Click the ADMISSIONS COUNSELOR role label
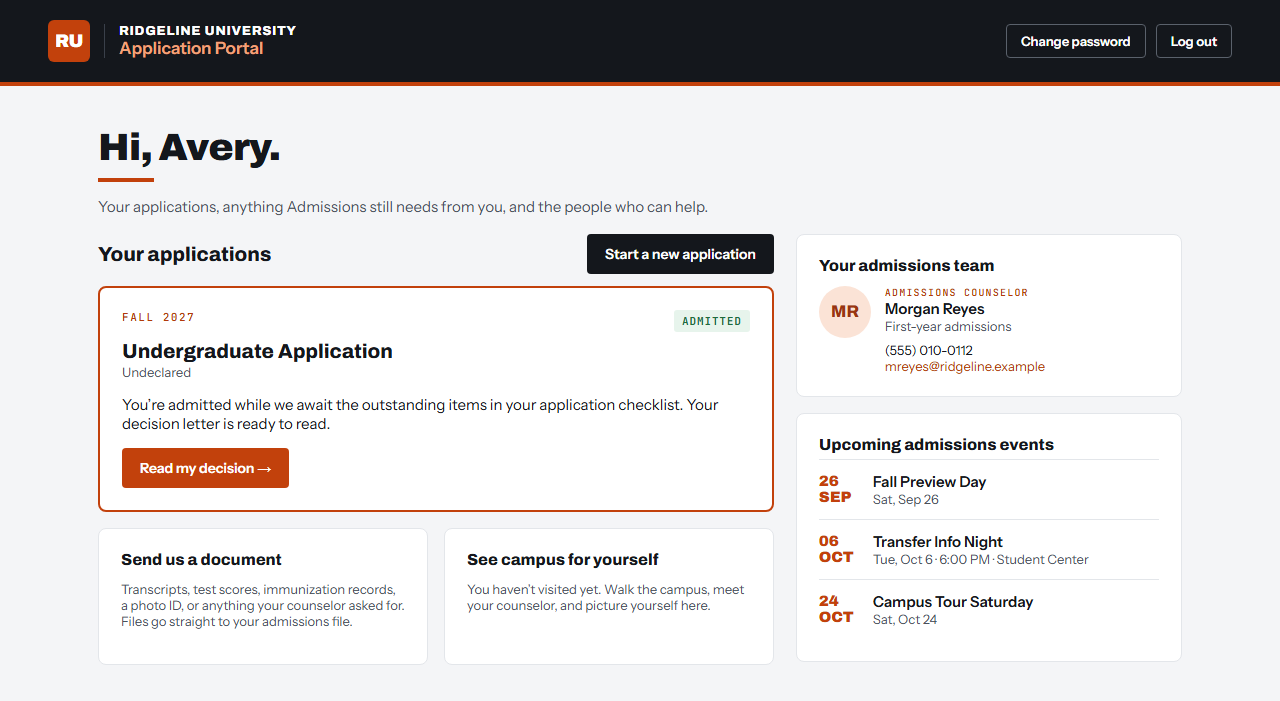The width and height of the screenshot is (1280, 701). (956, 293)
